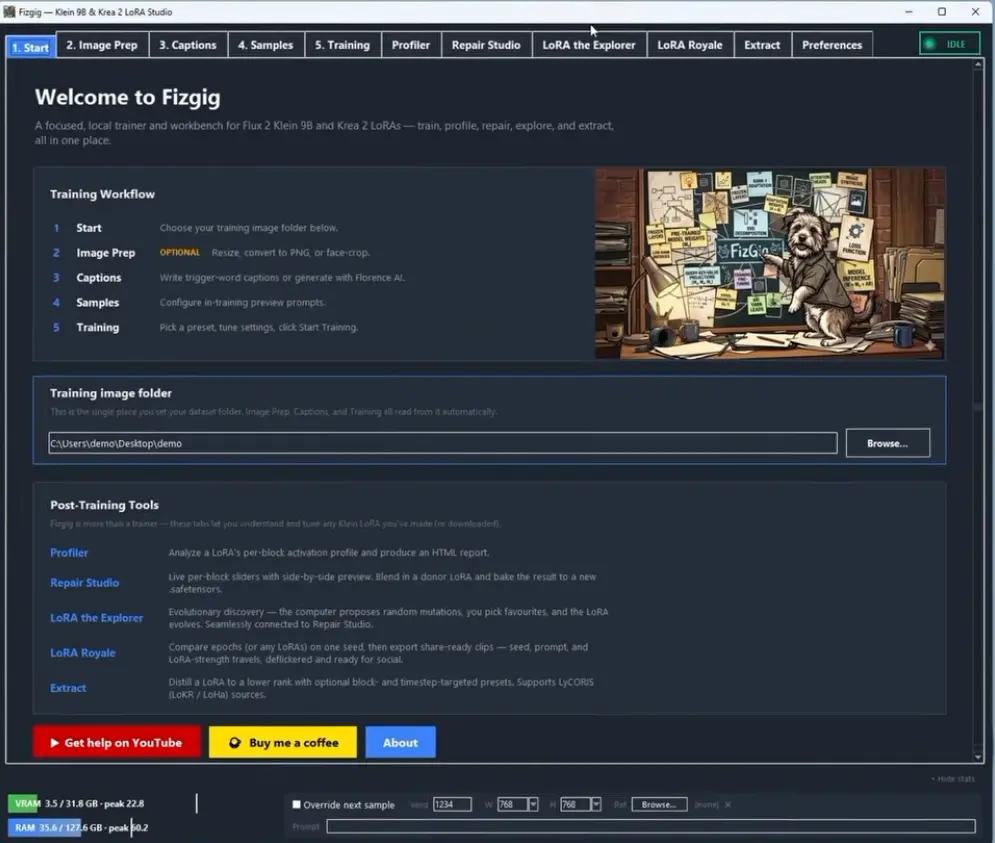Click the W width value field 768
The height and width of the screenshot is (843, 995).
513,804
